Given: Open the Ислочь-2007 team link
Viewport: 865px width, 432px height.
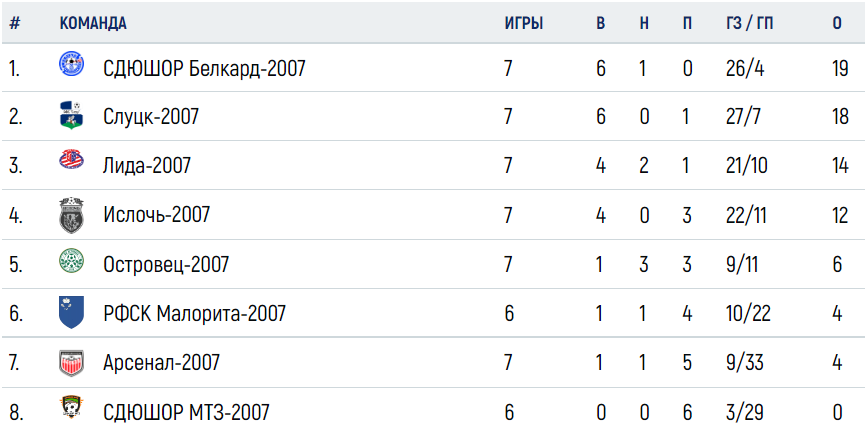Looking at the screenshot, I should coord(157,214).
